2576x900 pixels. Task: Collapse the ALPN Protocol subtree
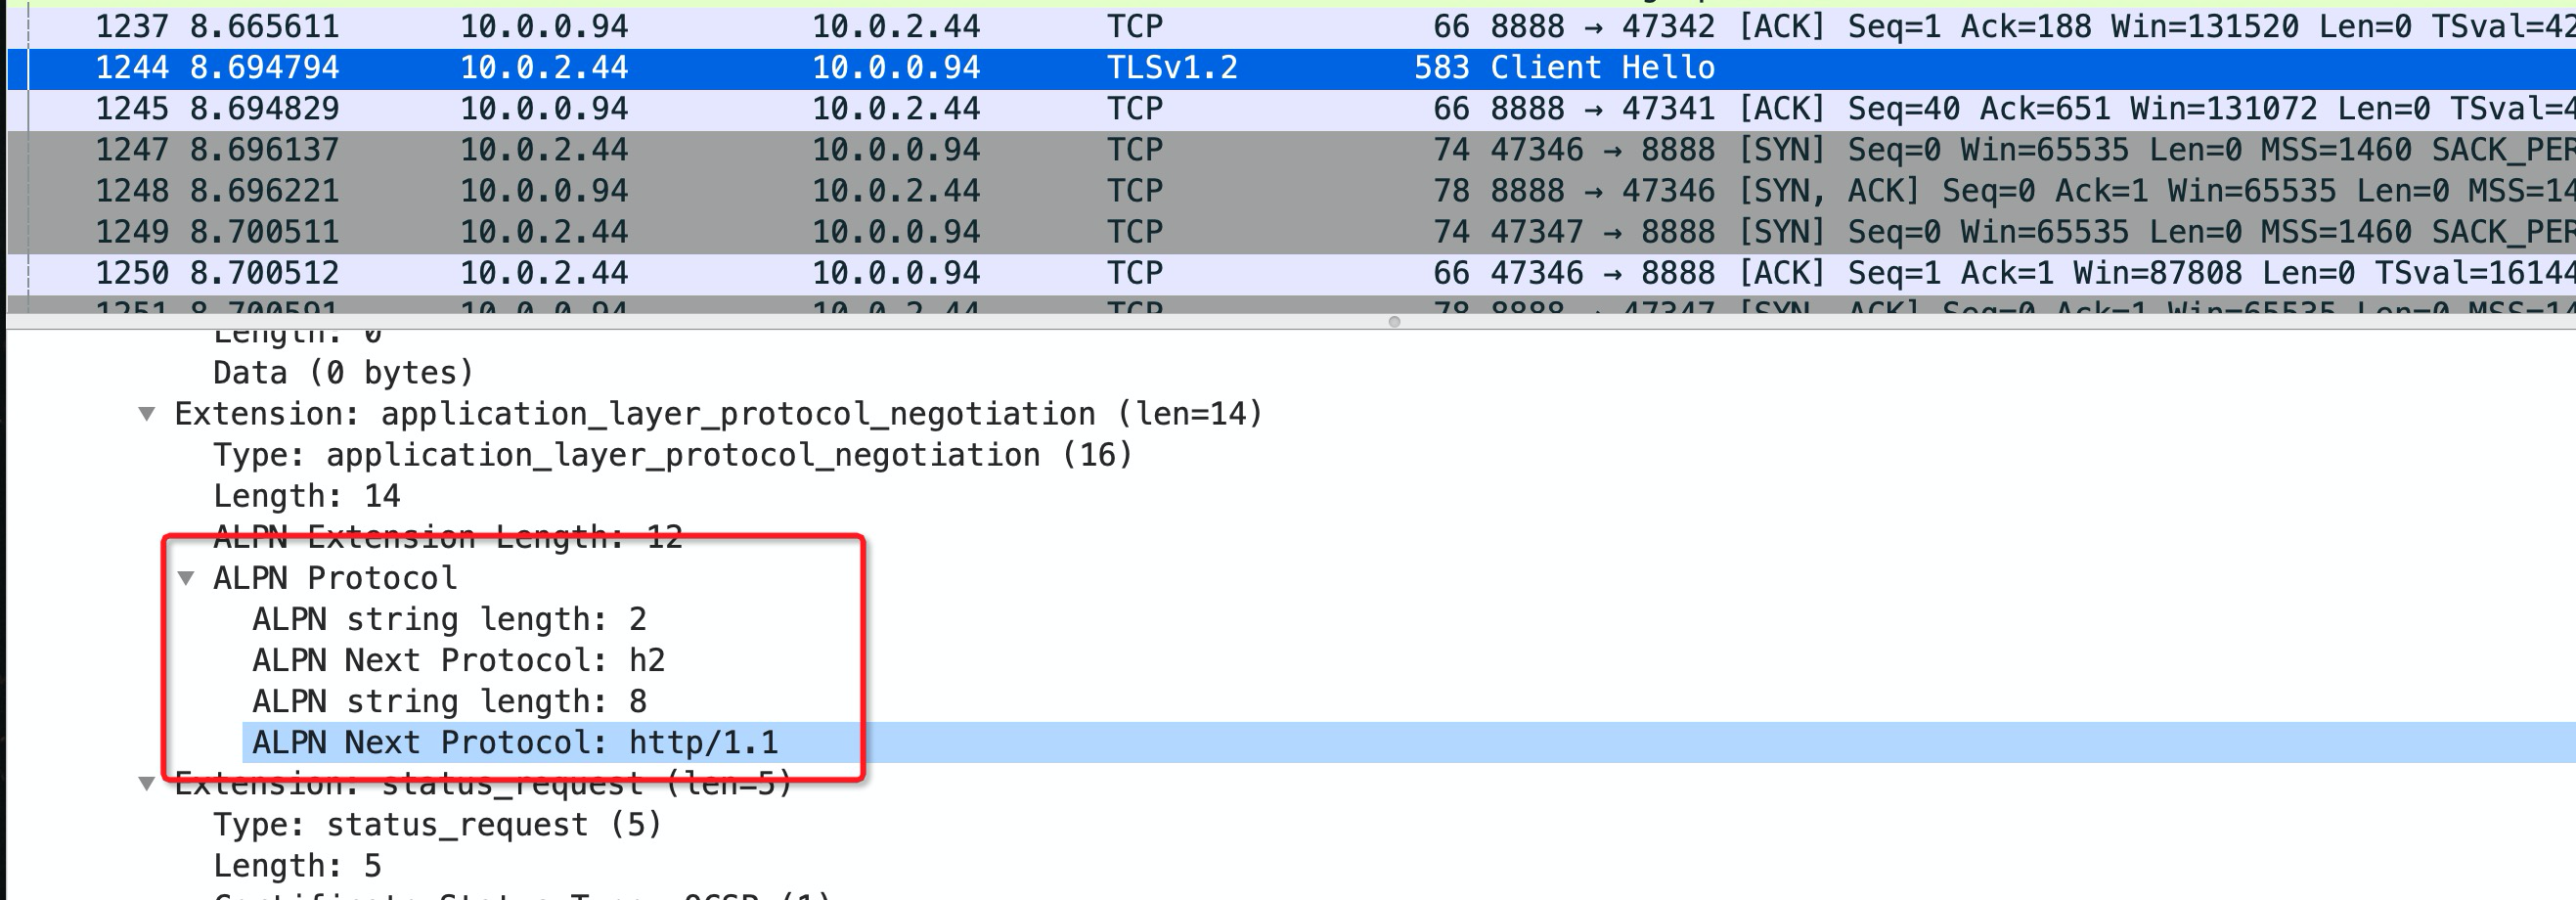[186, 578]
